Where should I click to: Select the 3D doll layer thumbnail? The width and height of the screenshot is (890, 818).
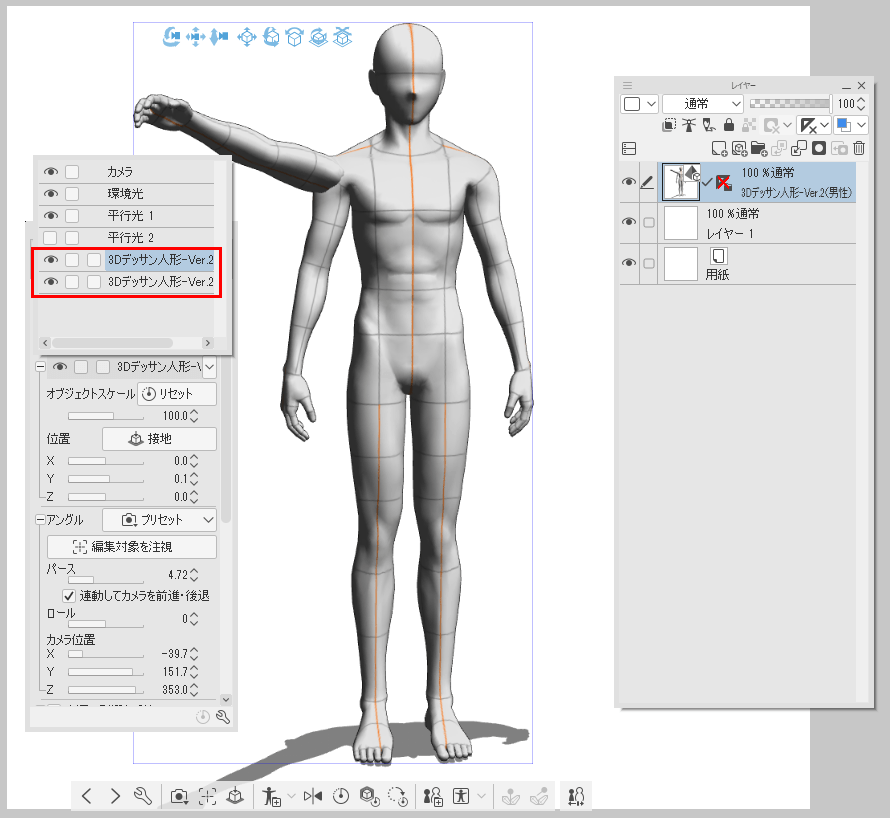[x=681, y=182]
